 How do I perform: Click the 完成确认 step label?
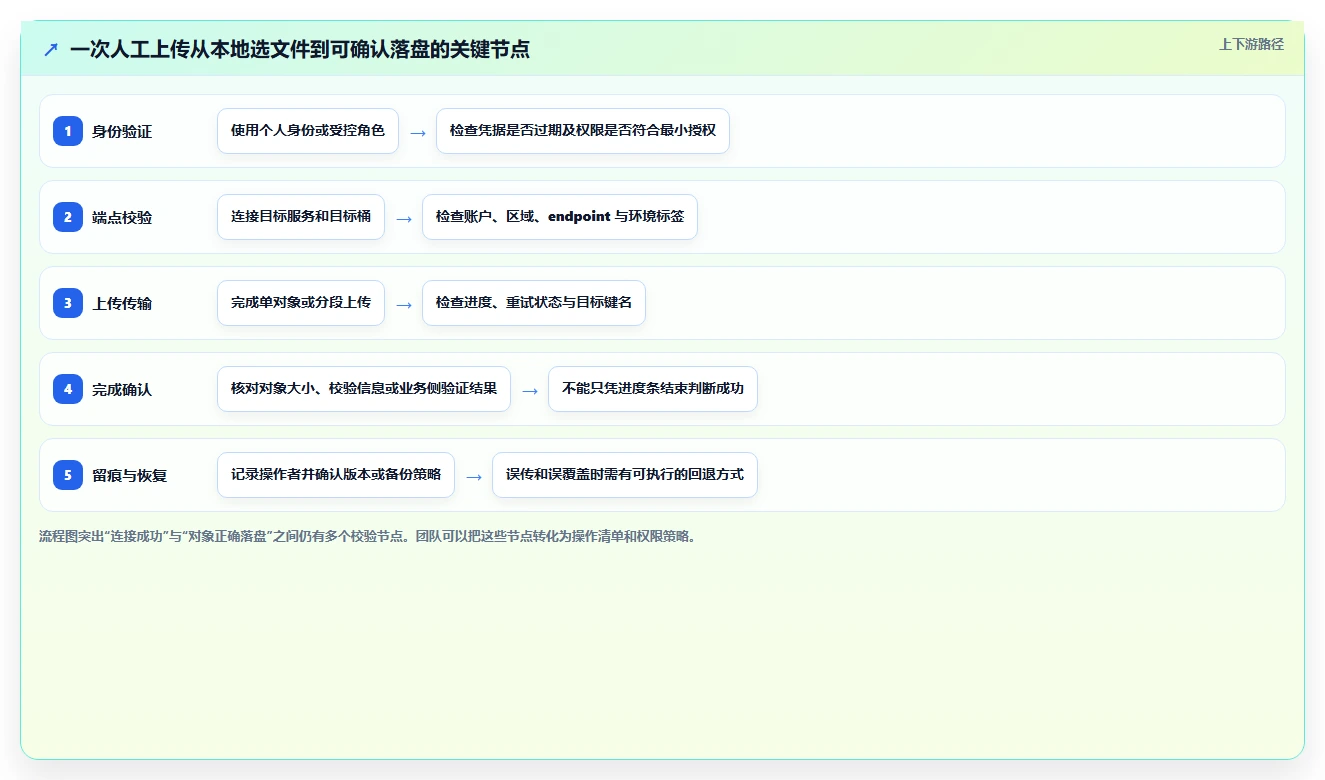pos(122,389)
